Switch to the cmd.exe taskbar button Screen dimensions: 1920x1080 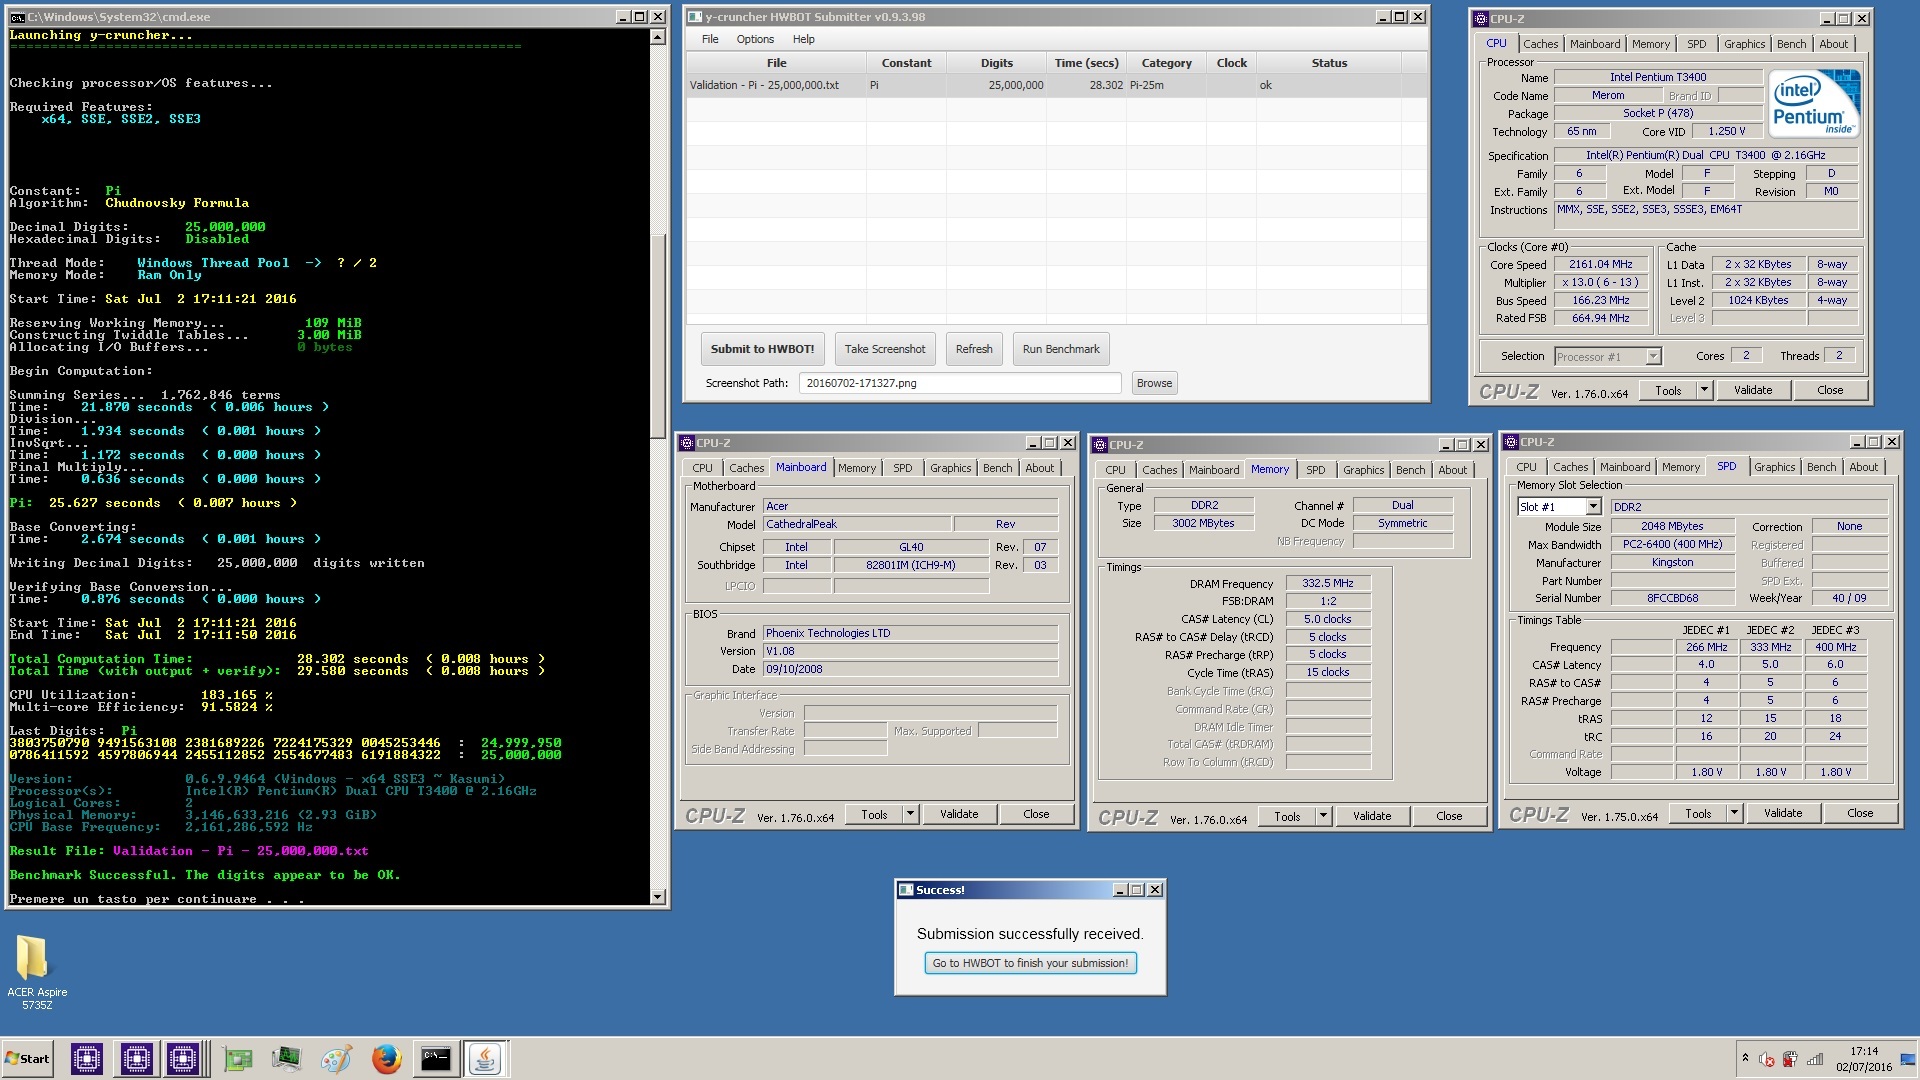coord(436,1059)
